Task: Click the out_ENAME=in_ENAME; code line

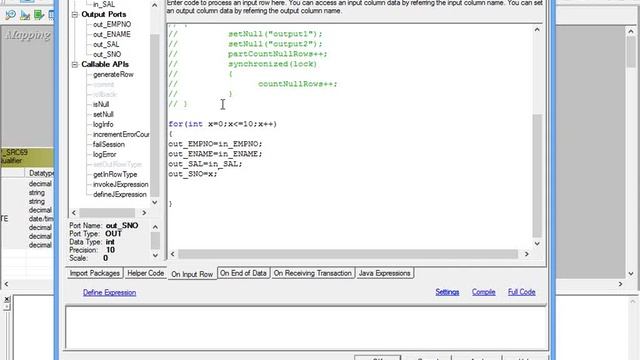Action: pyautogui.click(x=215, y=154)
